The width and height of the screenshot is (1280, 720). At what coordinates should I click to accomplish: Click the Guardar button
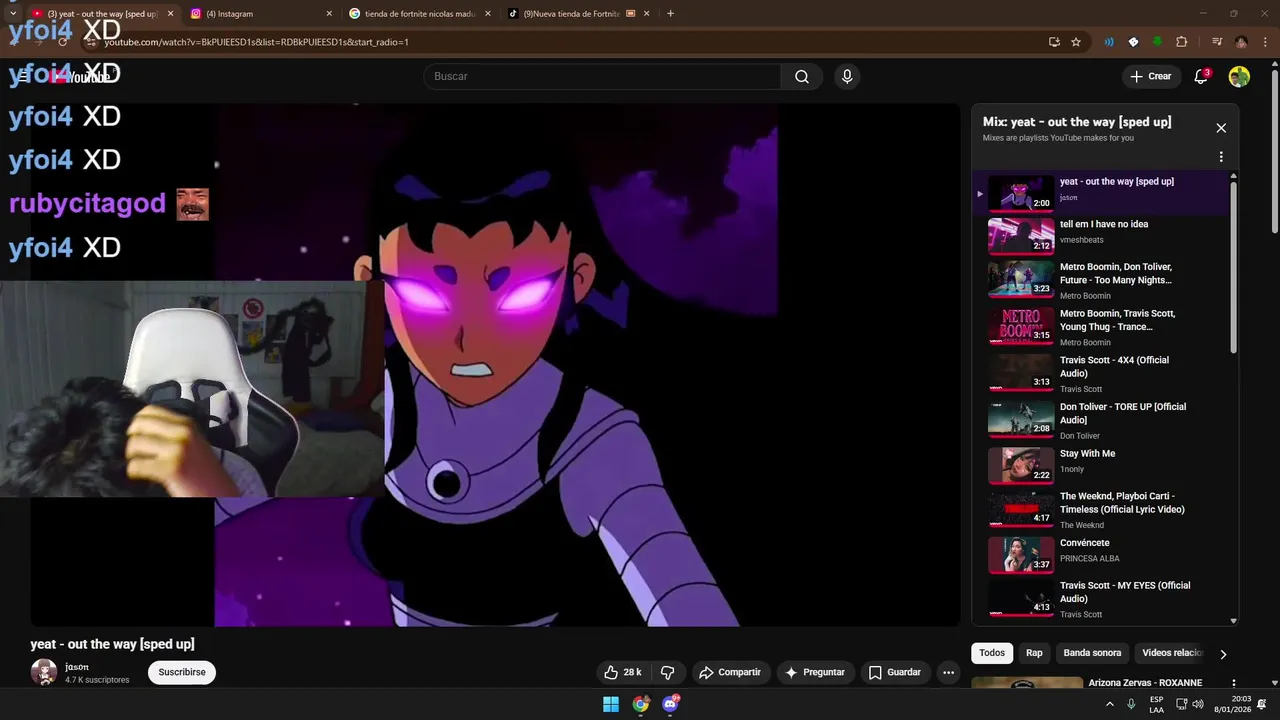tap(895, 672)
